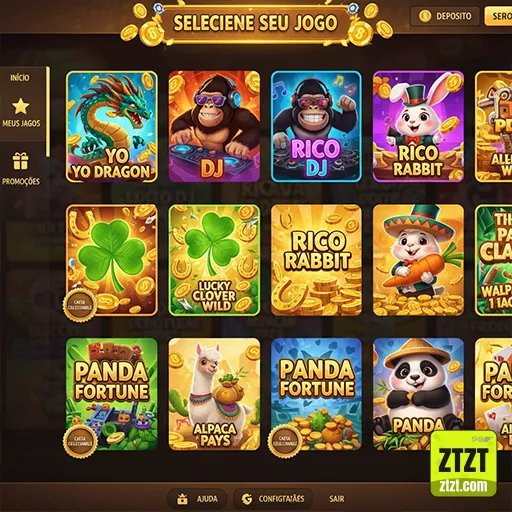Select the Rico DJ game tile
Image resolution: width=512 pixels, height=512 pixels.
316,127
